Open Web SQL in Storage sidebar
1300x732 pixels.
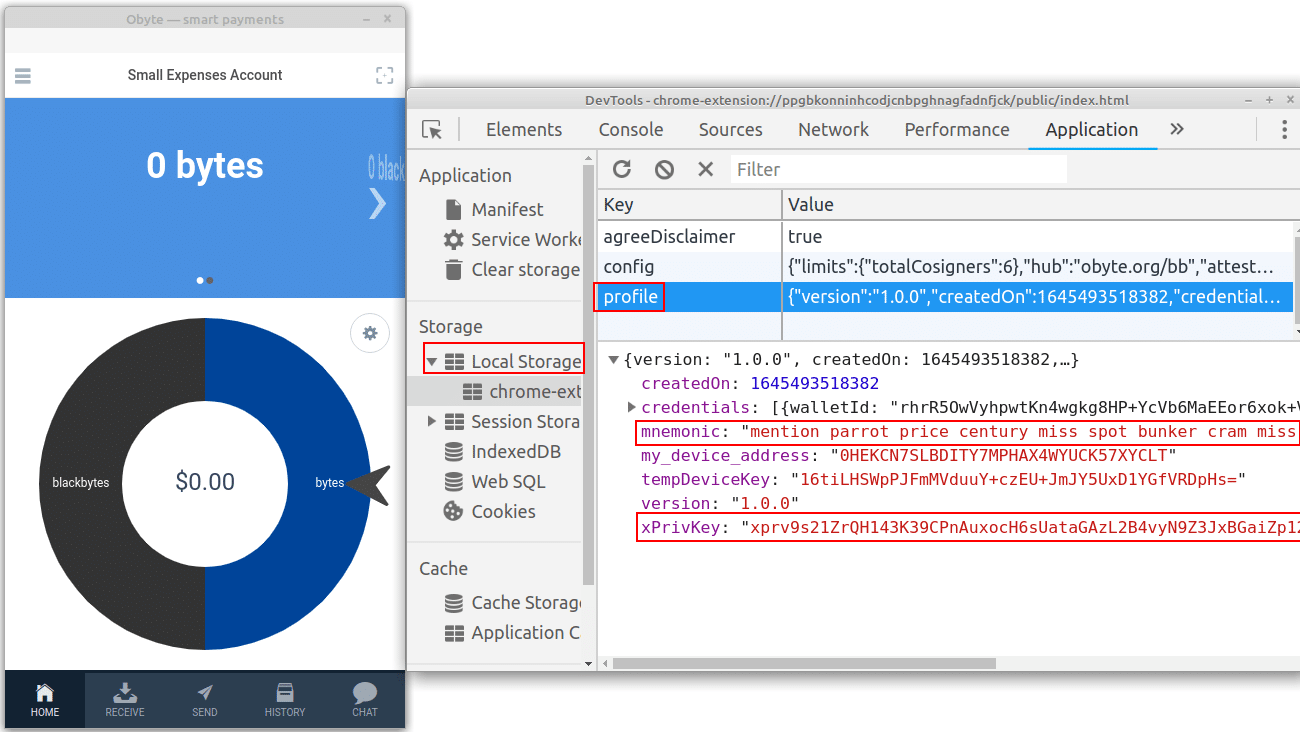pos(495,482)
